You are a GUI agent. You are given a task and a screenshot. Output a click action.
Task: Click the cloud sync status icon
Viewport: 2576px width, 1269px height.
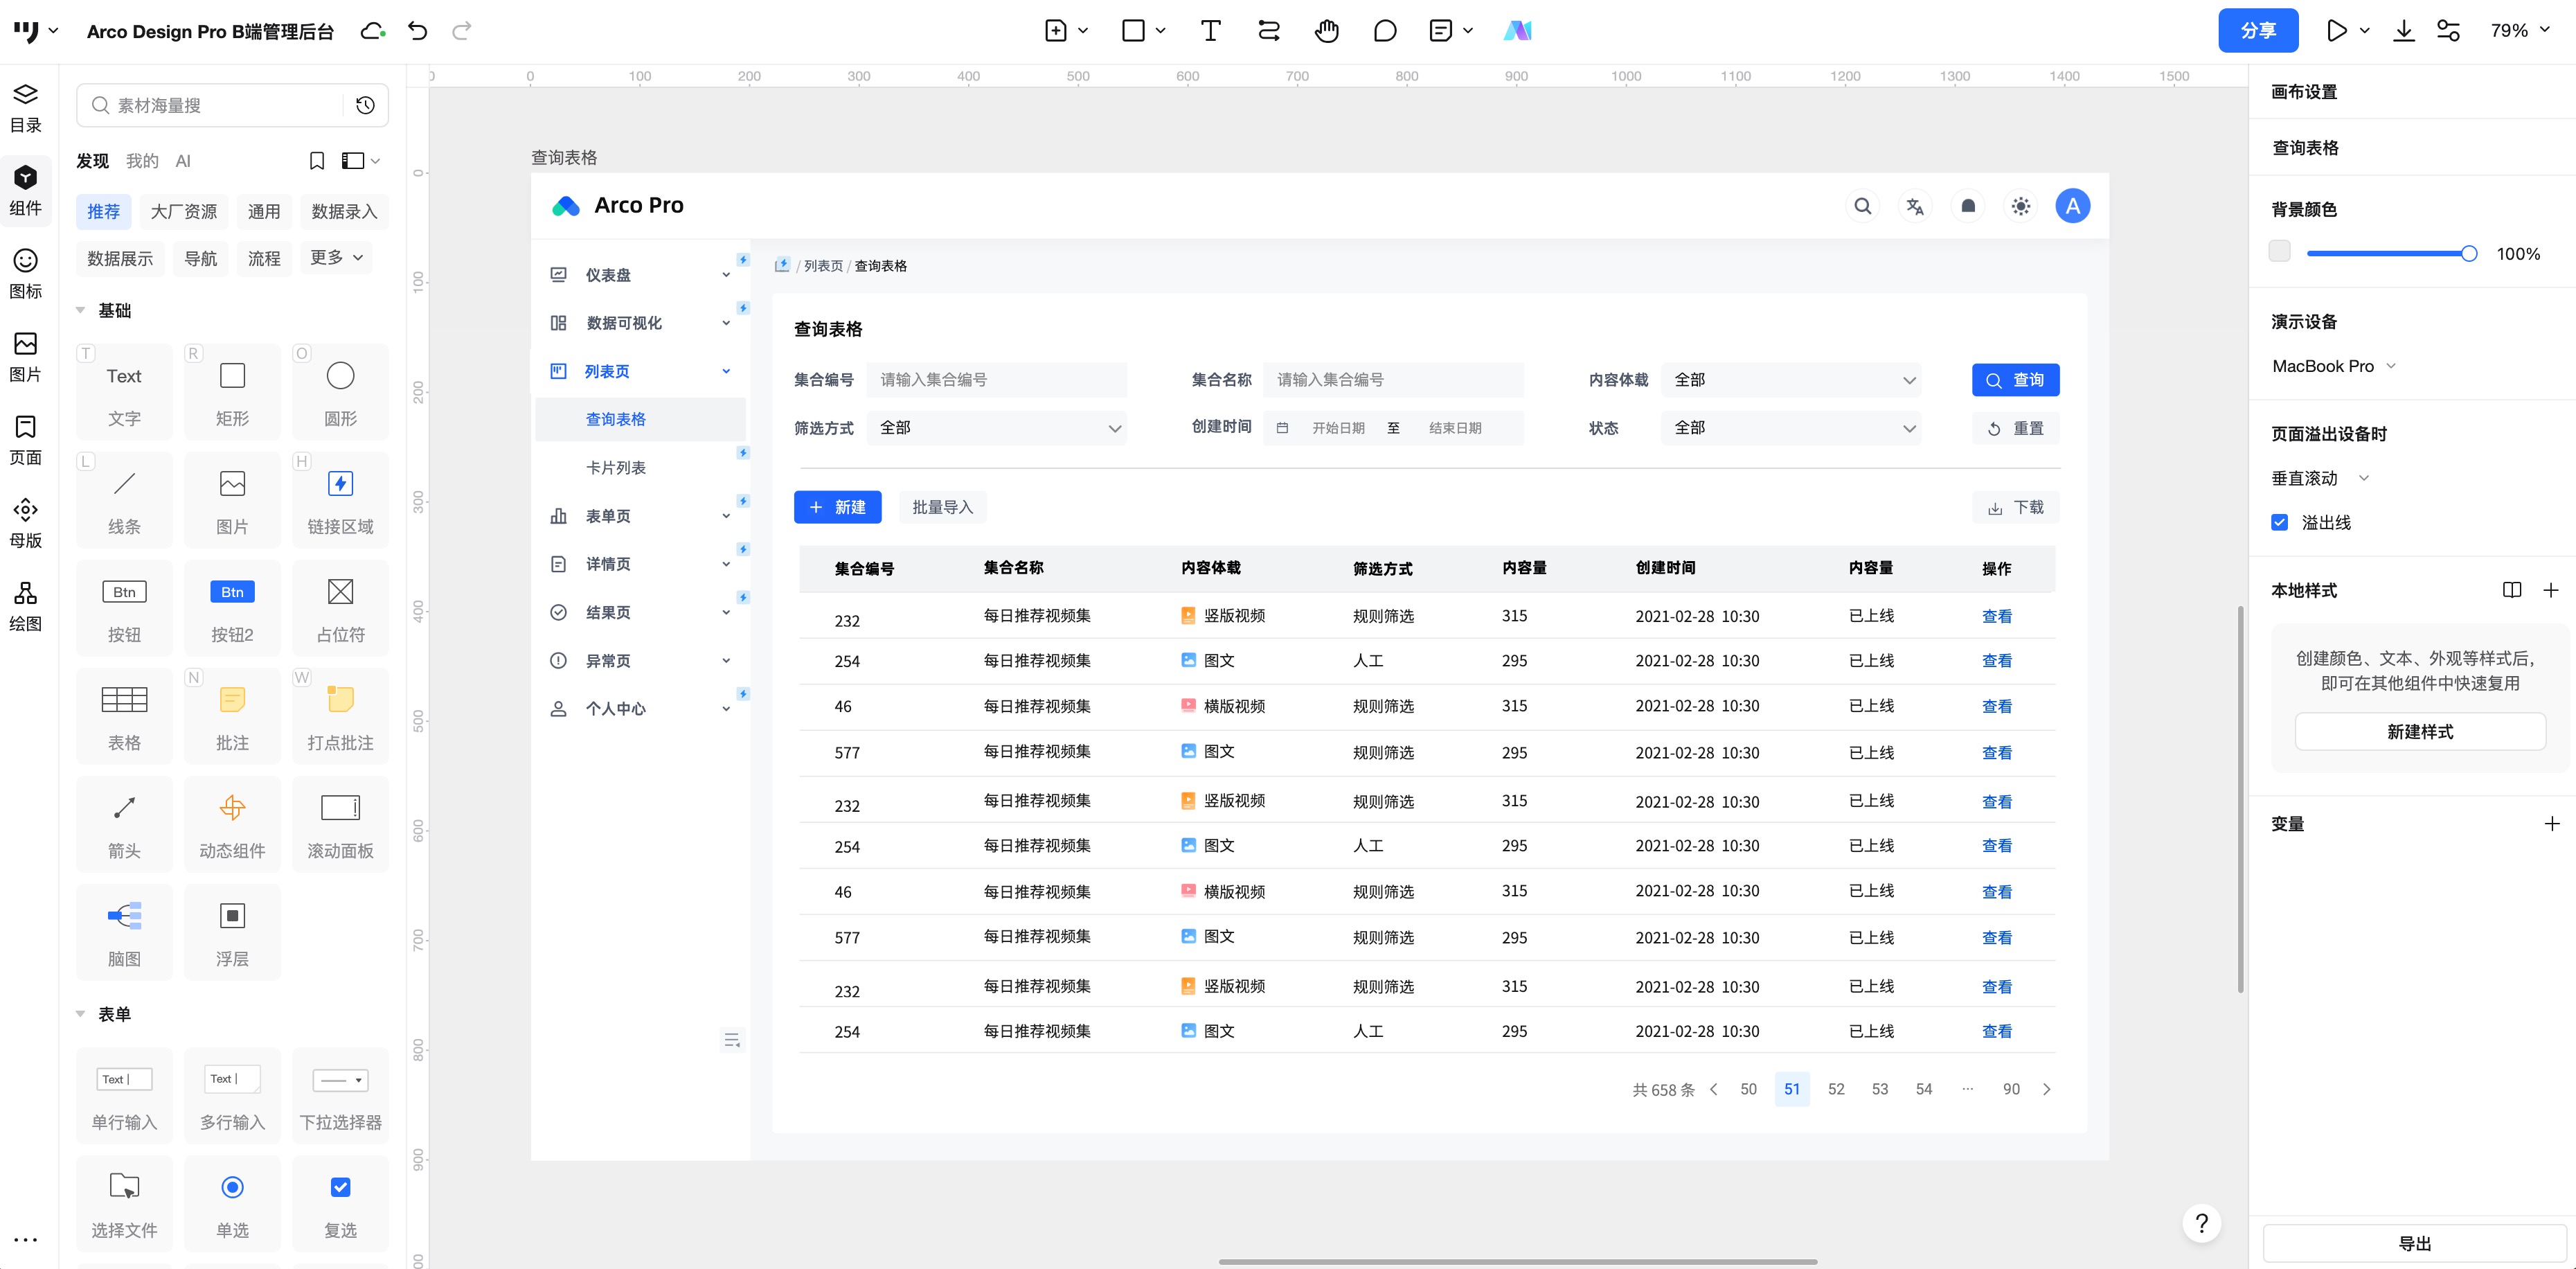click(372, 31)
